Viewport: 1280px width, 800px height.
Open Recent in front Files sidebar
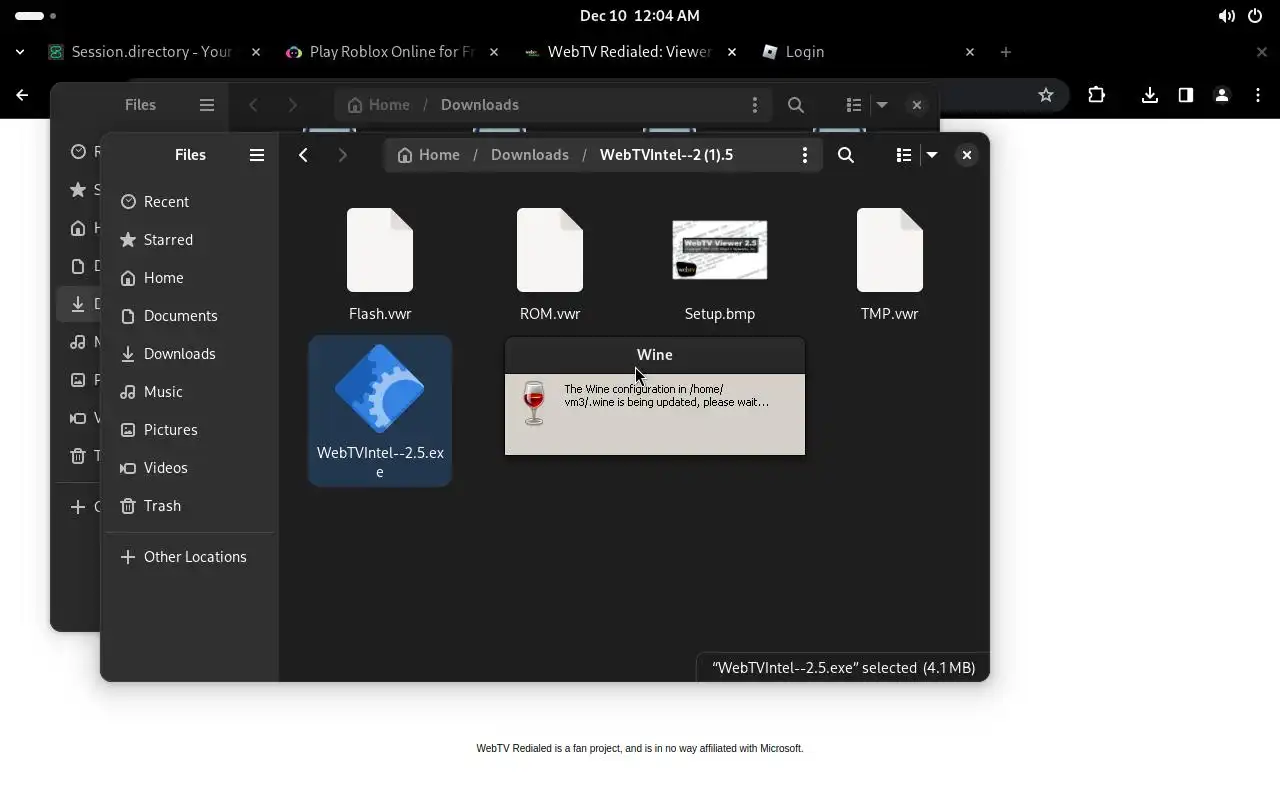[x=190, y=202]
